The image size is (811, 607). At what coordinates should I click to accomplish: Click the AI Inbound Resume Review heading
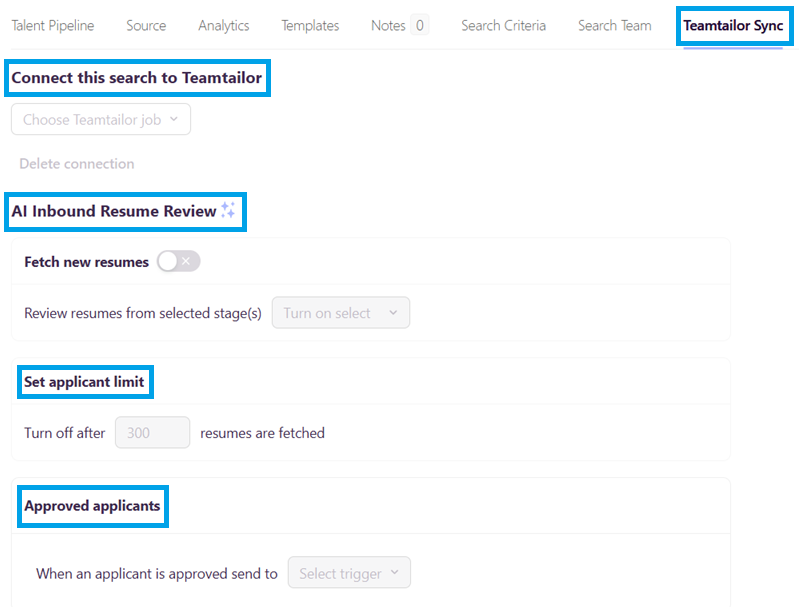114,211
